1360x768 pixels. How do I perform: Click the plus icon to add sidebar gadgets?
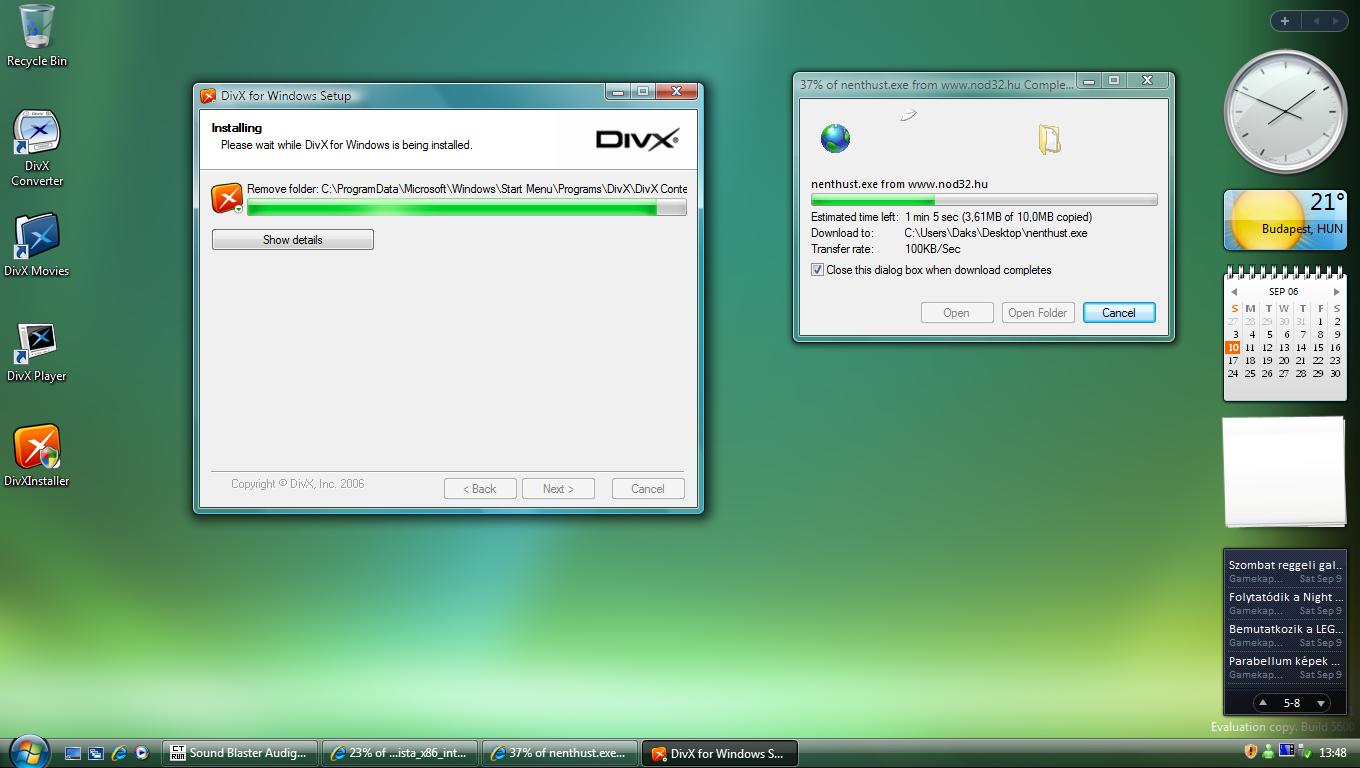pos(1285,20)
